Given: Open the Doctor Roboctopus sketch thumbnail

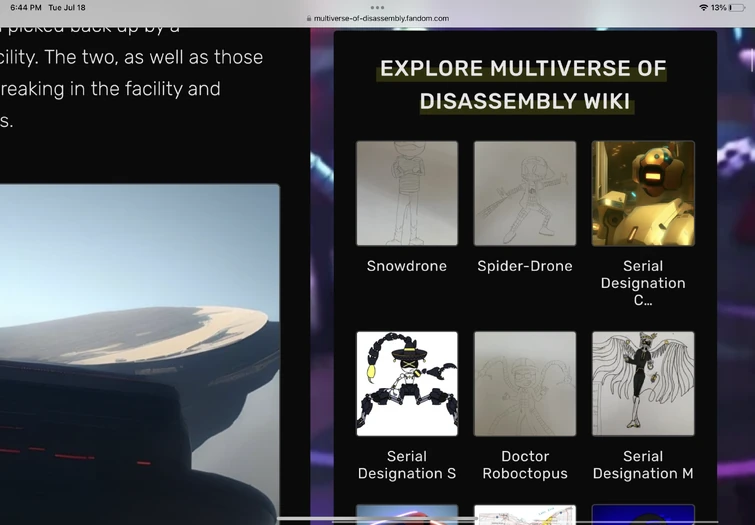Looking at the screenshot, I should coord(525,383).
